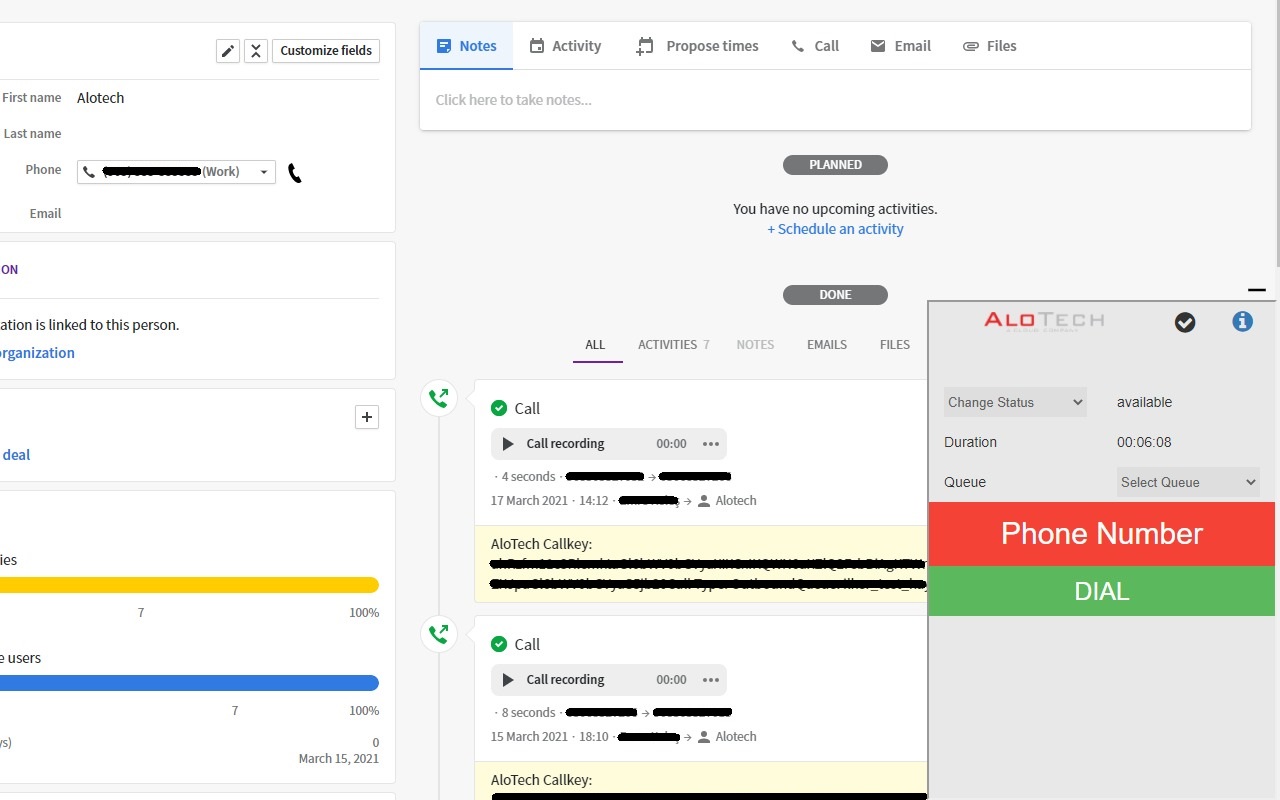
Task: Open more options on 15 March recording
Action: [x=711, y=680]
